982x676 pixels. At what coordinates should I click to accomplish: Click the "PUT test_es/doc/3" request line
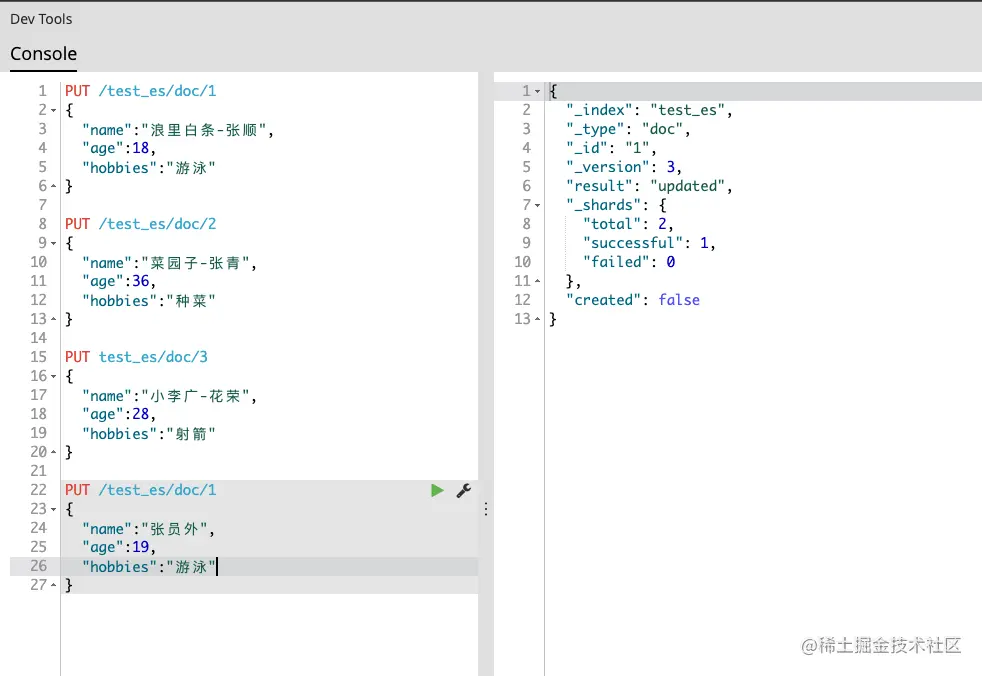136,357
